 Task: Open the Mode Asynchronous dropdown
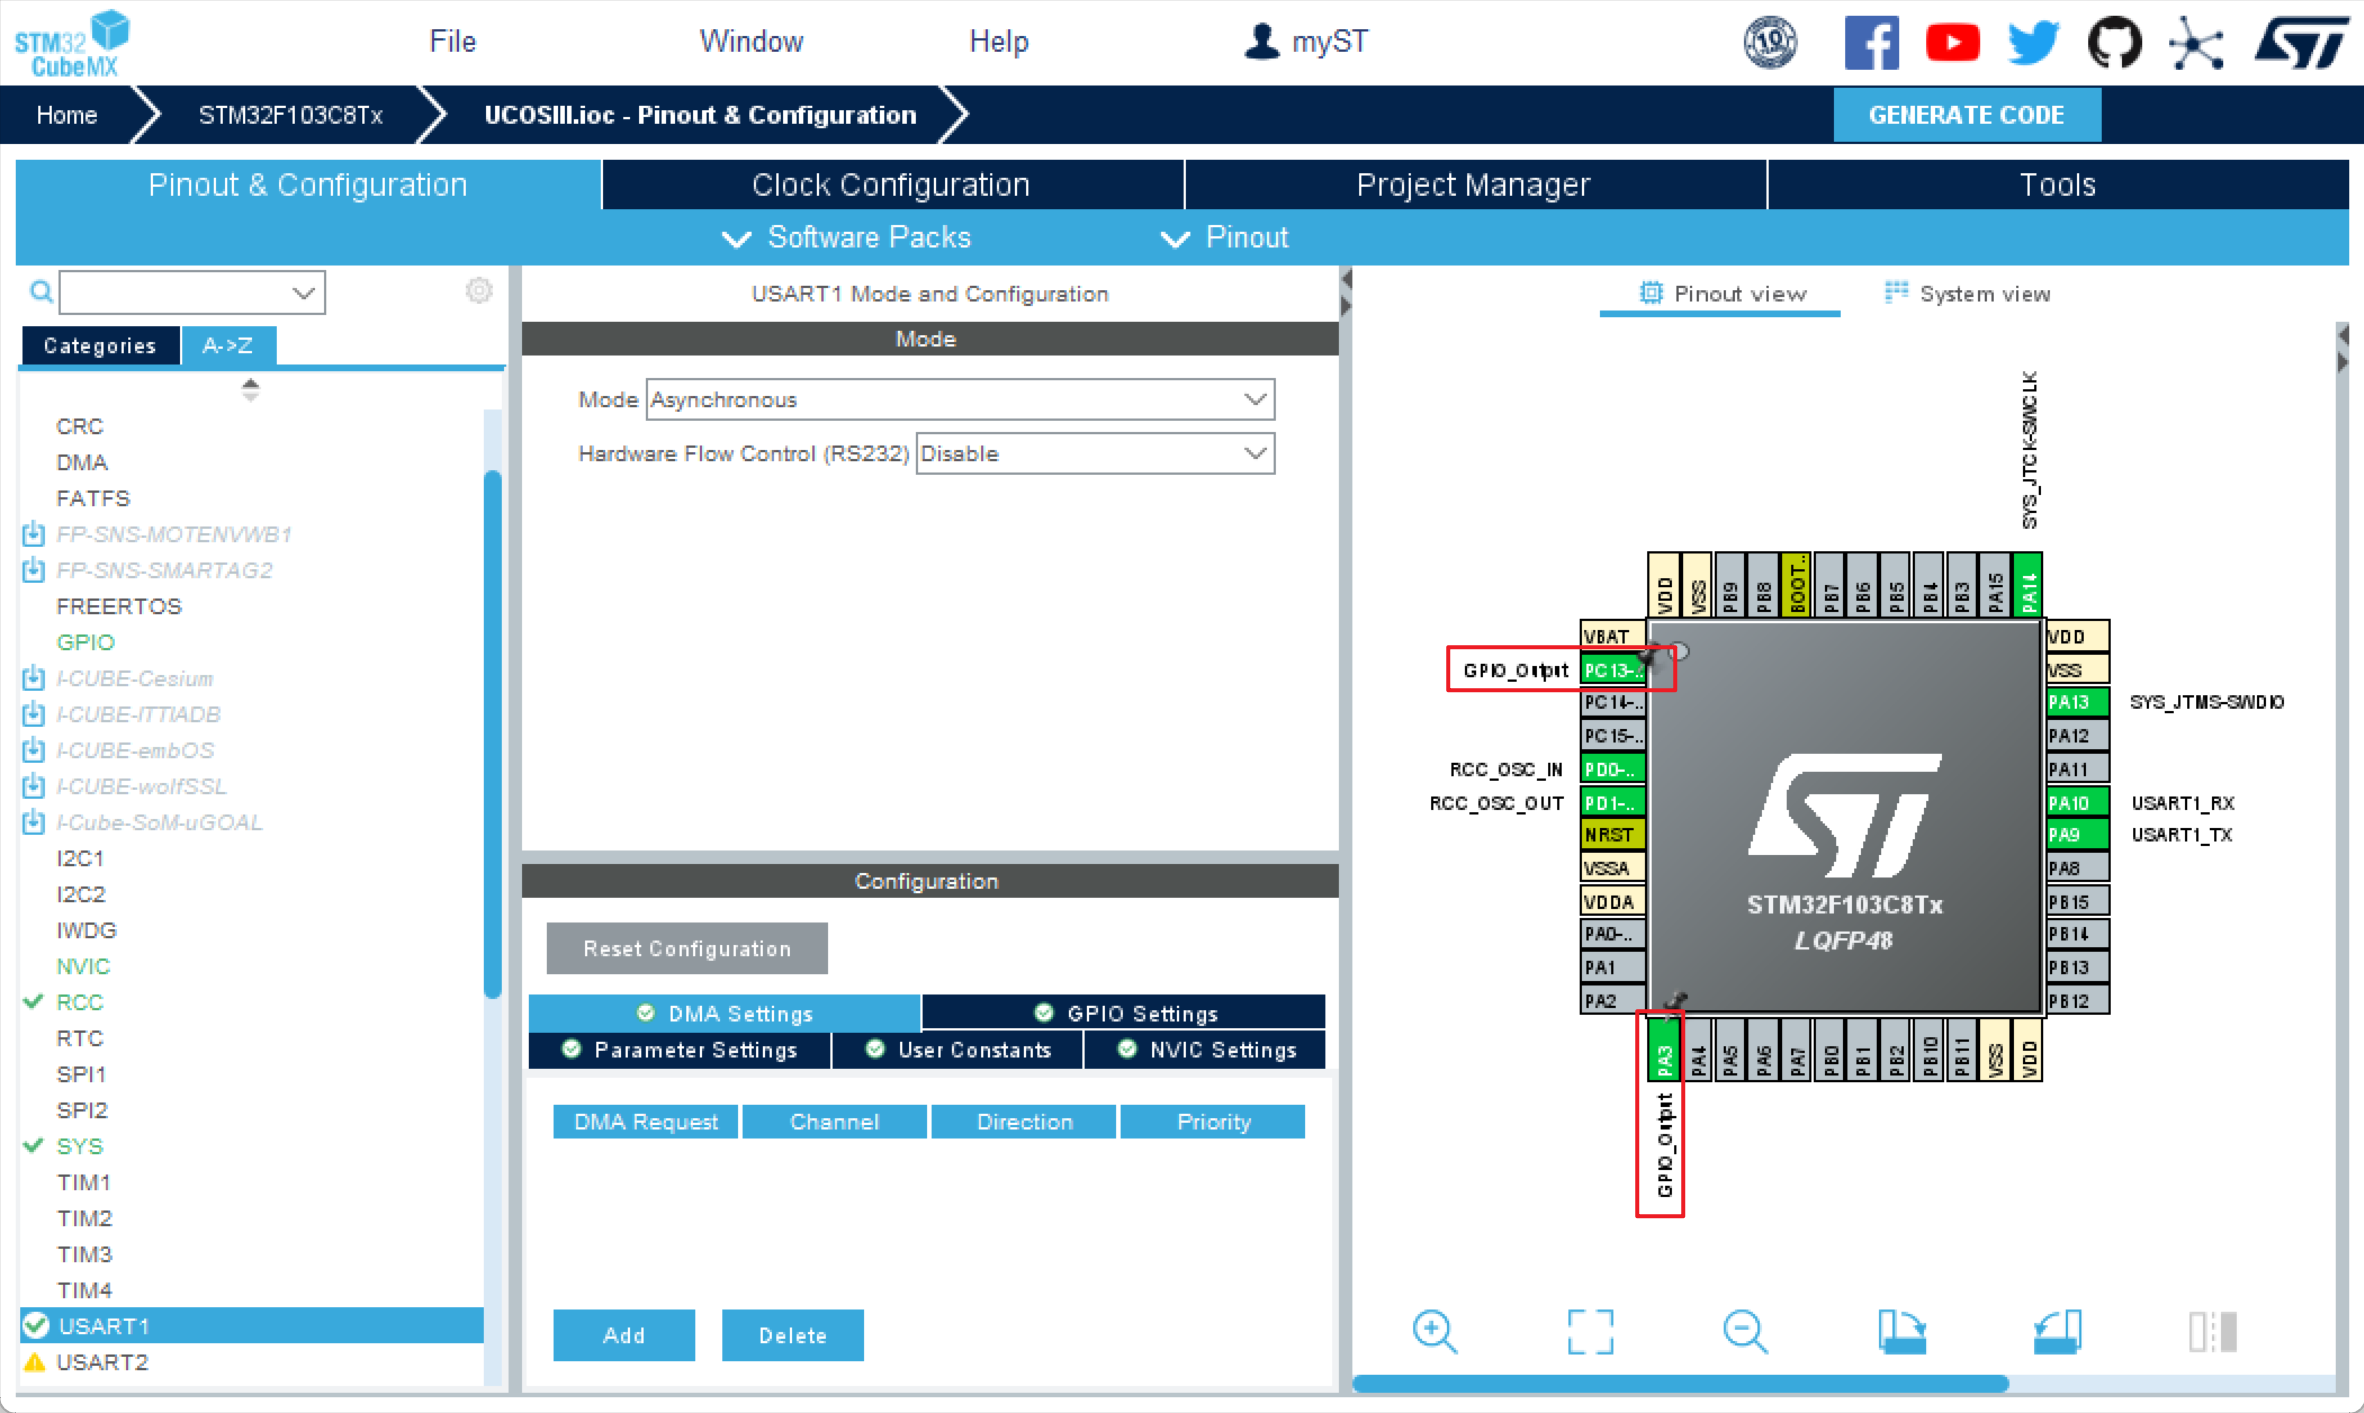960,400
